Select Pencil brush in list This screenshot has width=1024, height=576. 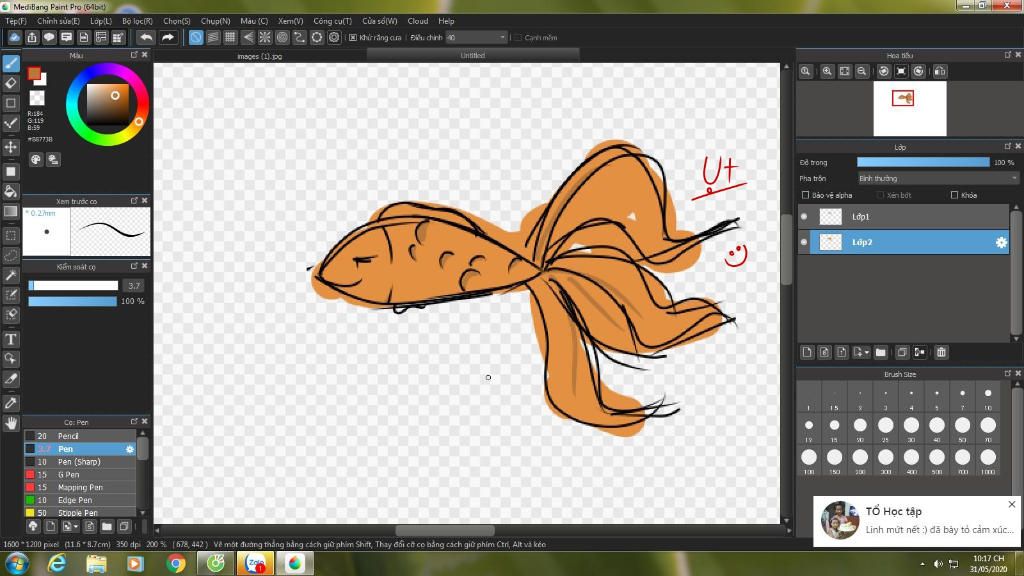[x=80, y=436]
